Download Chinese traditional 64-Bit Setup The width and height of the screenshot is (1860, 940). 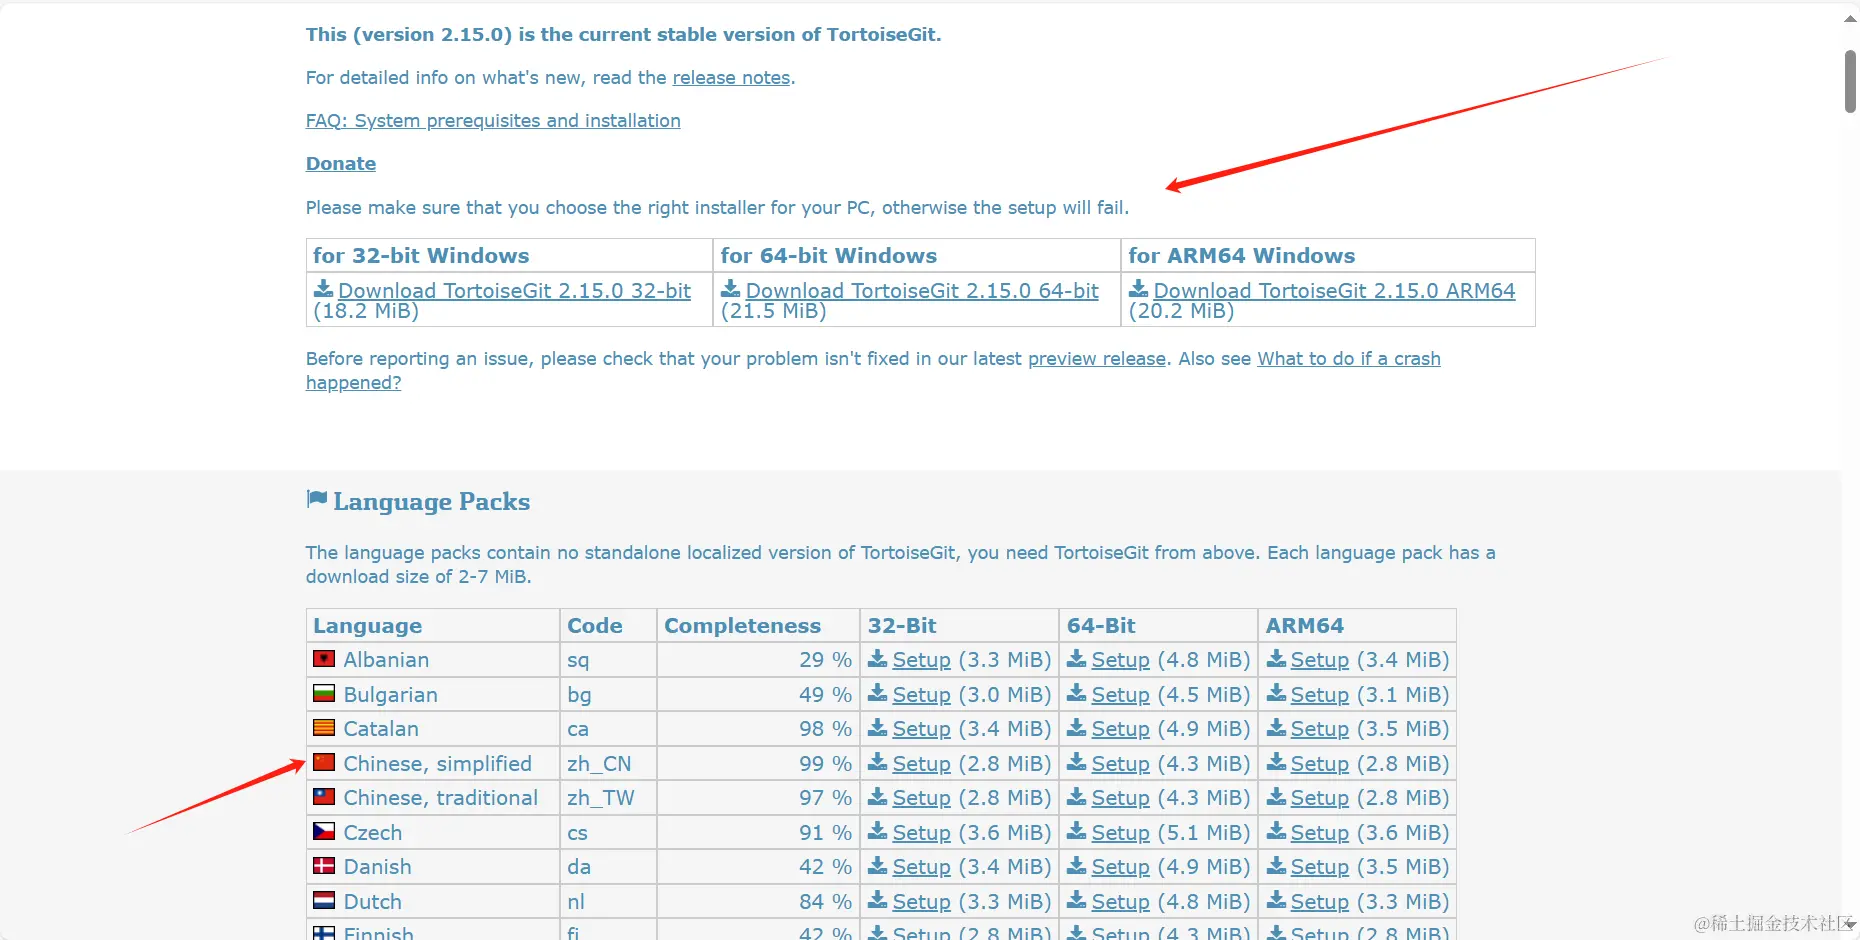pyautogui.click(x=1120, y=798)
